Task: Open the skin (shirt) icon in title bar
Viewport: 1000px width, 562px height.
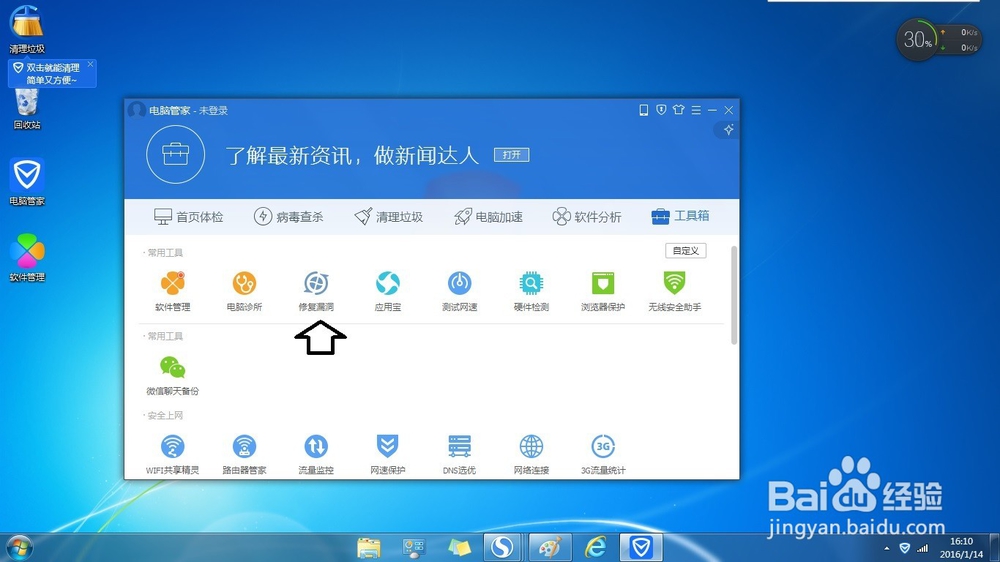Action: coord(679,110)
